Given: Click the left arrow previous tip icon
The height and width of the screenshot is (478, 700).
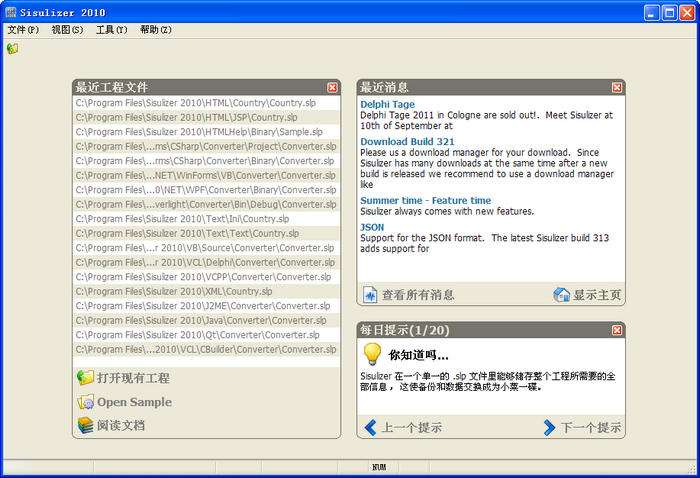Looking at the screenshot, I should (x=371, y=427).
